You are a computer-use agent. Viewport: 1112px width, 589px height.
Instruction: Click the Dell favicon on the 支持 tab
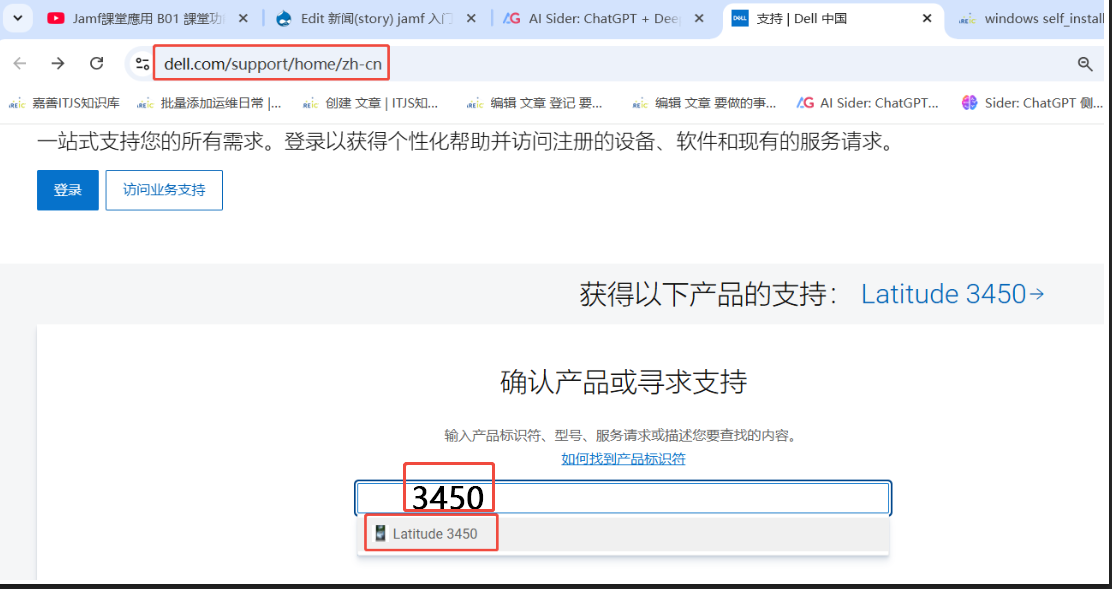(740, 19)
